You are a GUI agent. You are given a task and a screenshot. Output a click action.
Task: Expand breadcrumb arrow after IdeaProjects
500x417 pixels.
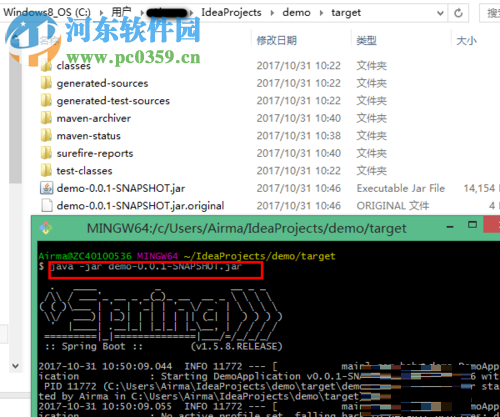(x=272, y=13)
